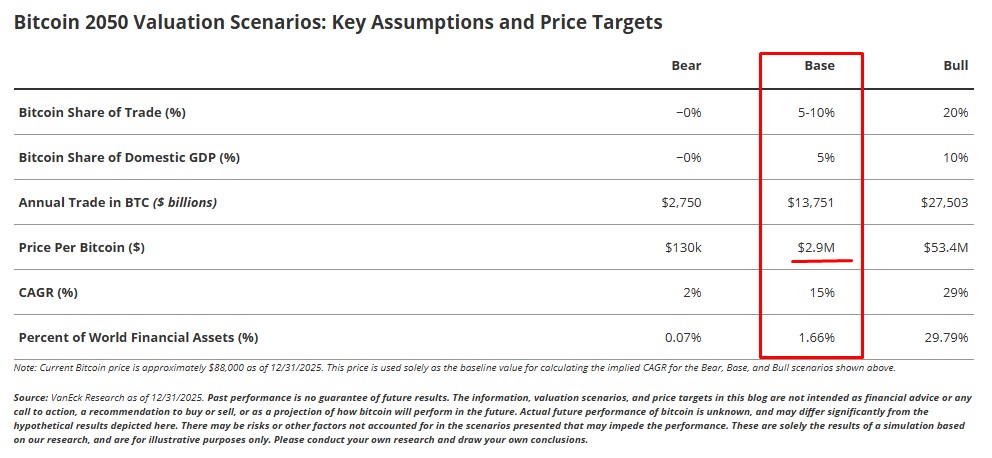Click the Bear column header

pos(686,66)
